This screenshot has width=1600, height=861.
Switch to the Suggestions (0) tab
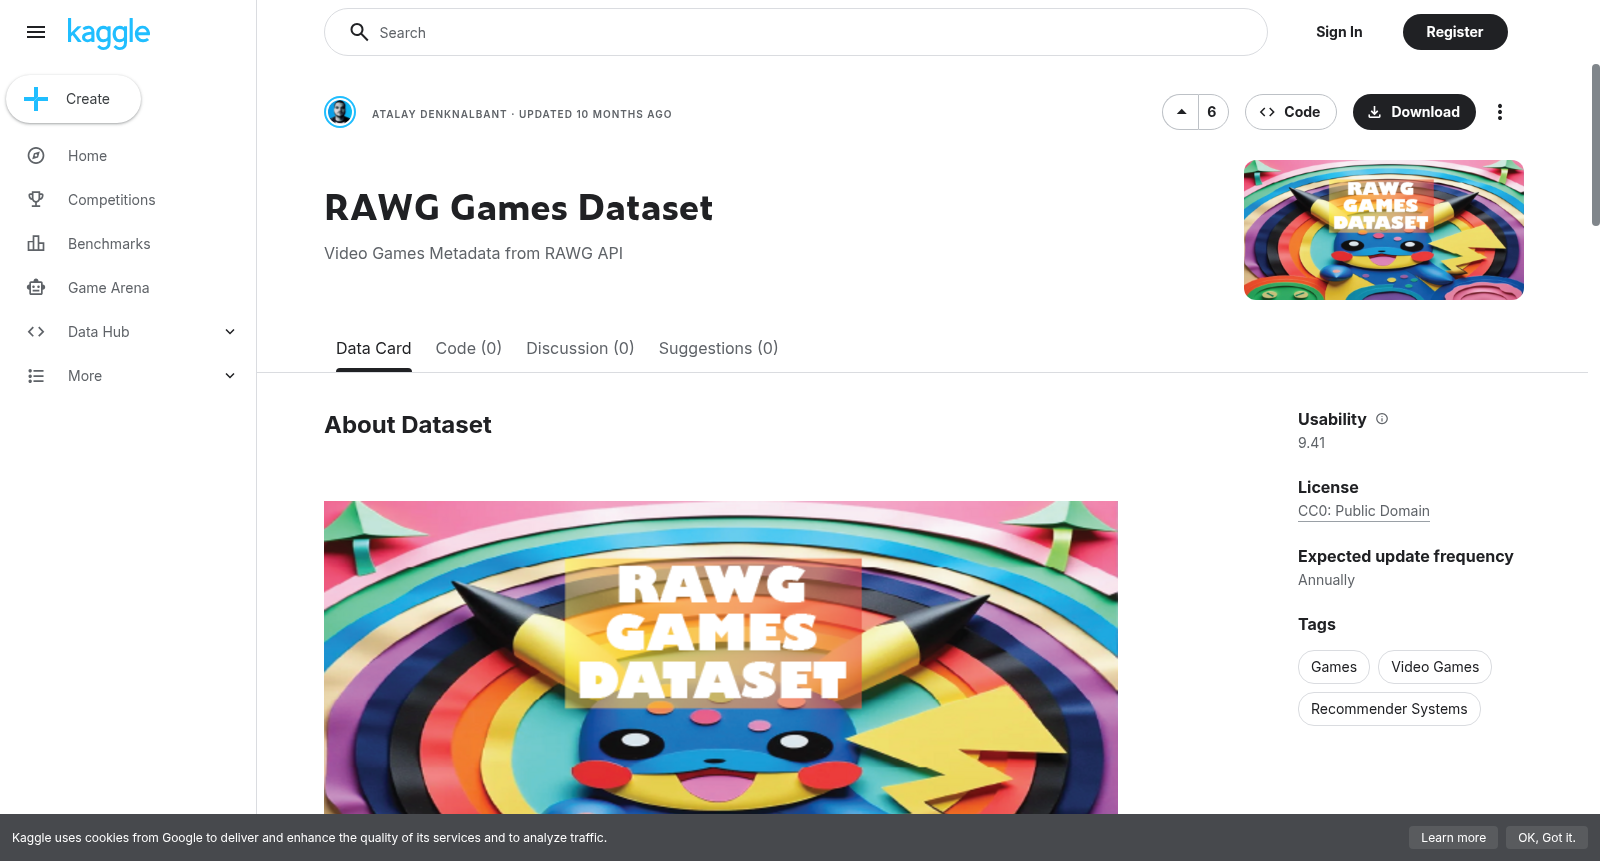click(x=718, y=348)
